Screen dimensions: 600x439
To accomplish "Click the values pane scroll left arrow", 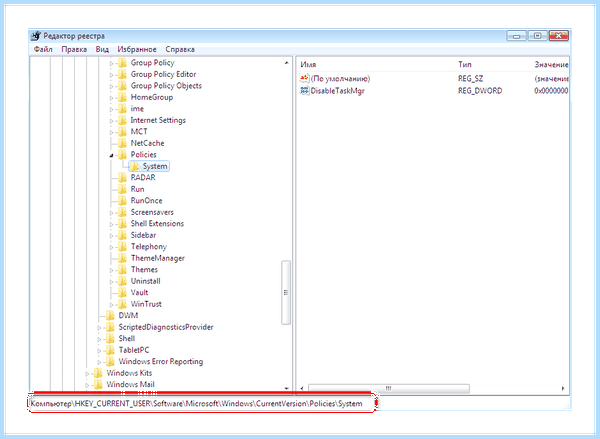I will [302, 388].
